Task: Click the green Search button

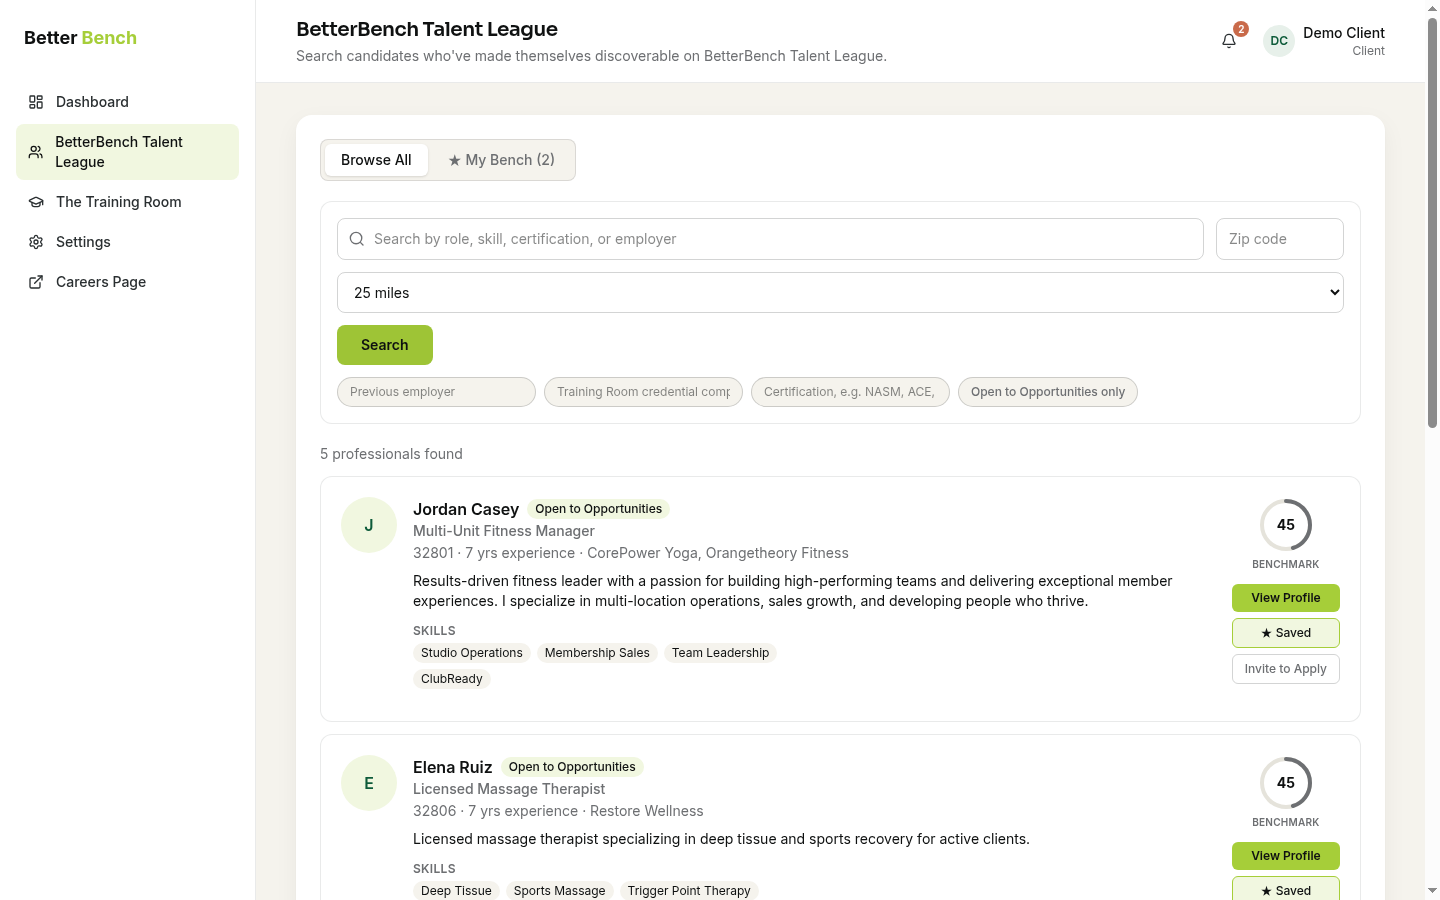Action: click(x=385, y=345)
